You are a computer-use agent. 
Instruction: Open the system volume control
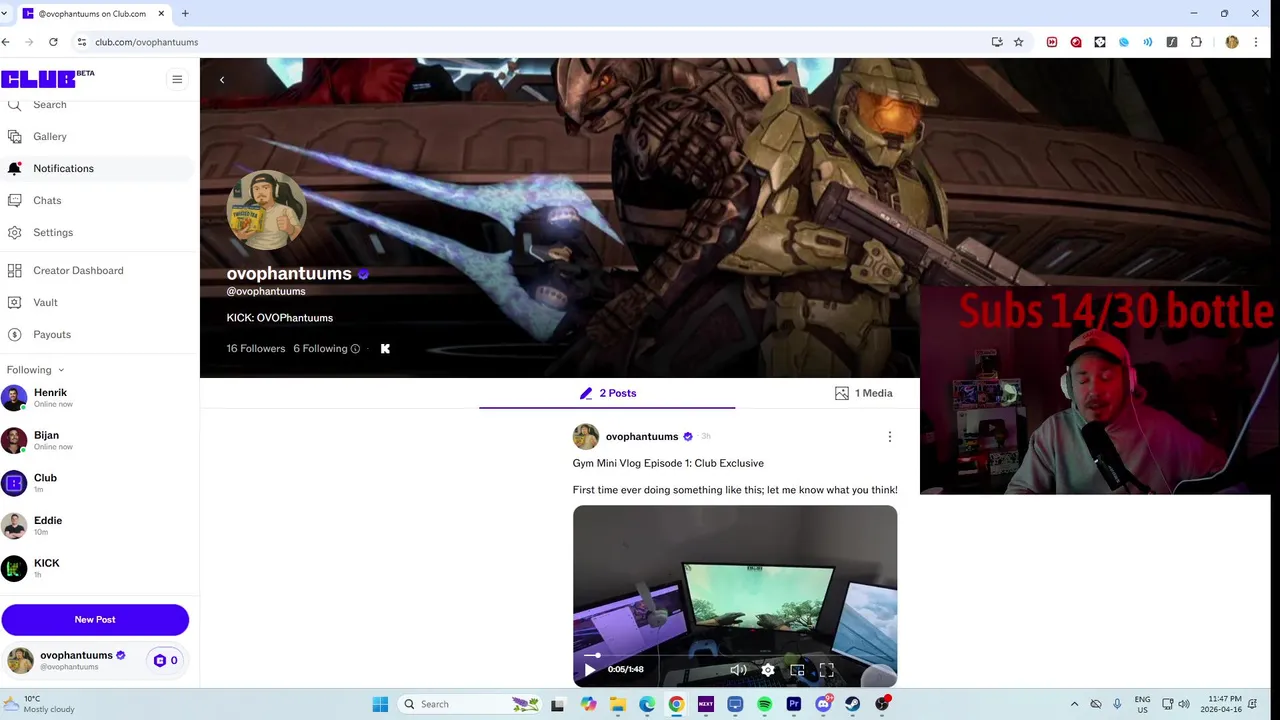(x=1185, y=704)
